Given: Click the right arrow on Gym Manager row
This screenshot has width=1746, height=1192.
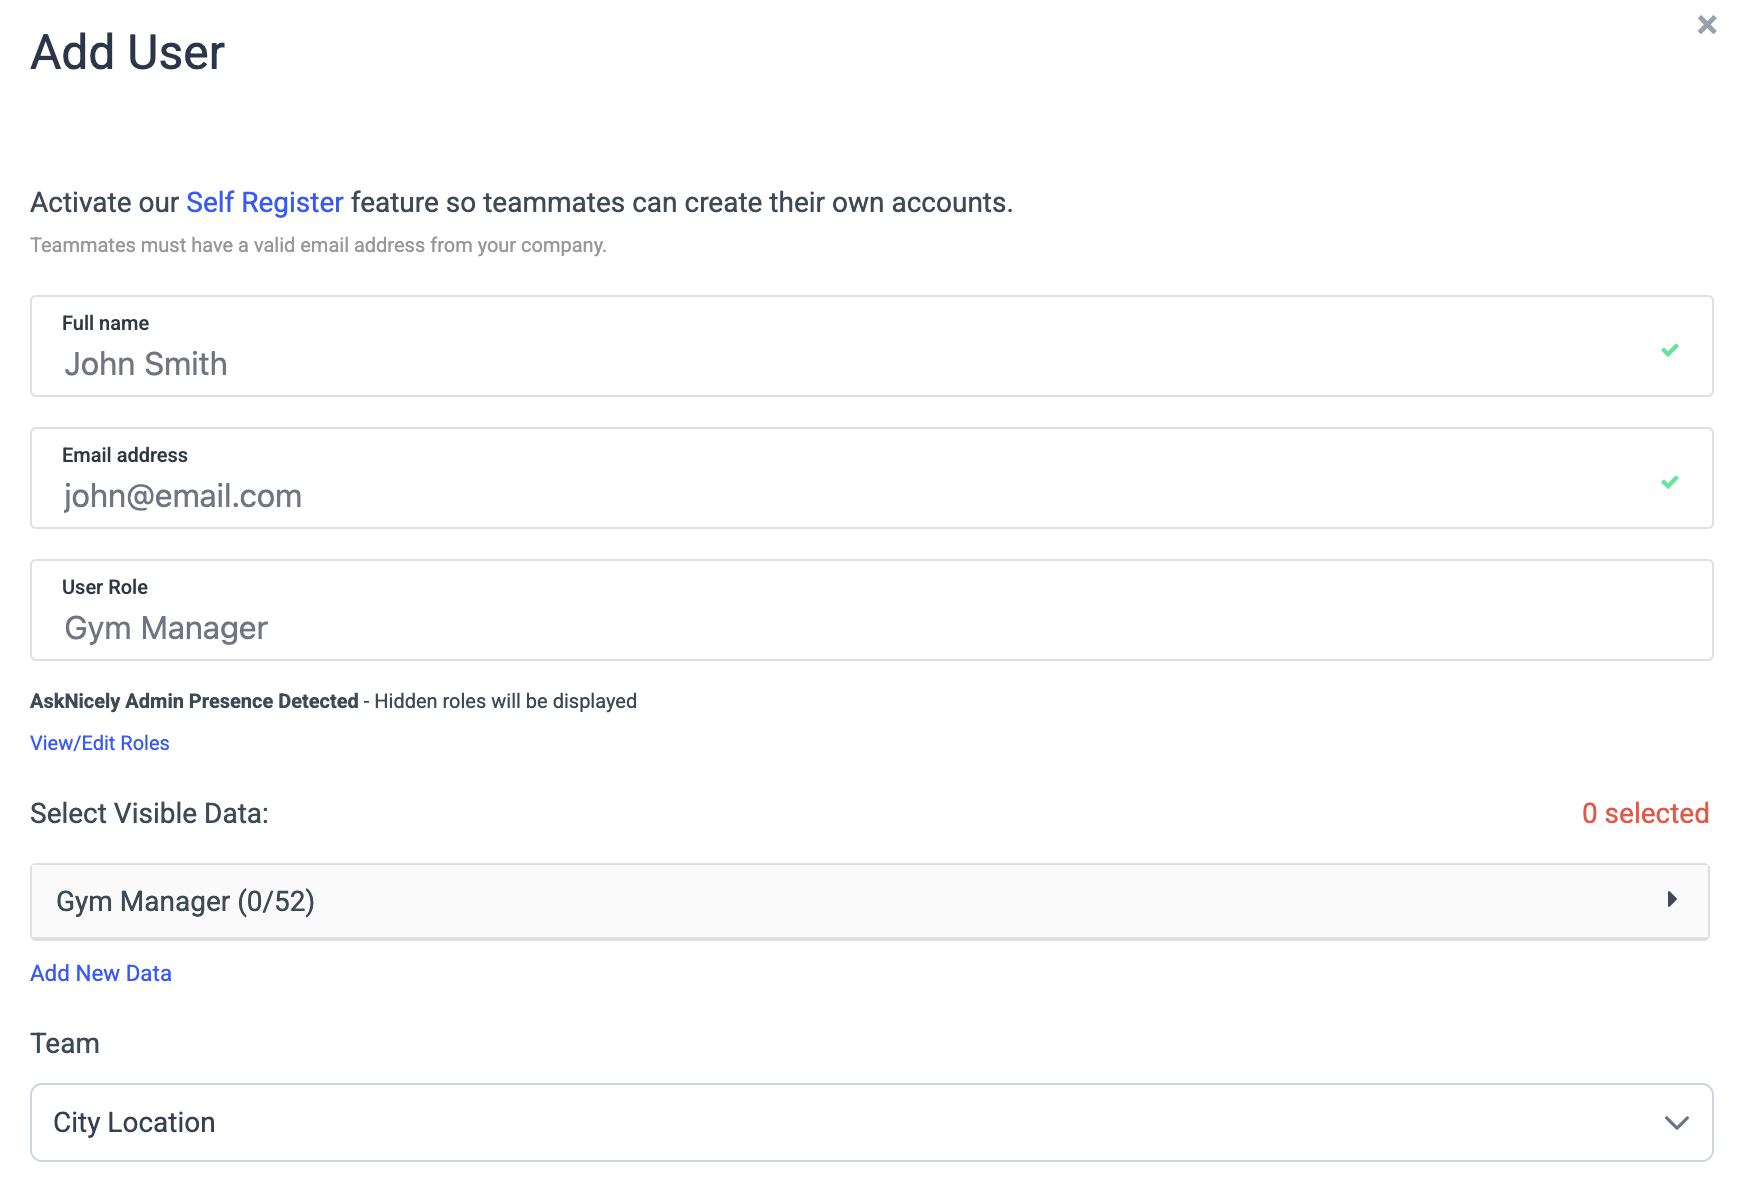Looking at the screenshot, I should [x=1671, y=900].
